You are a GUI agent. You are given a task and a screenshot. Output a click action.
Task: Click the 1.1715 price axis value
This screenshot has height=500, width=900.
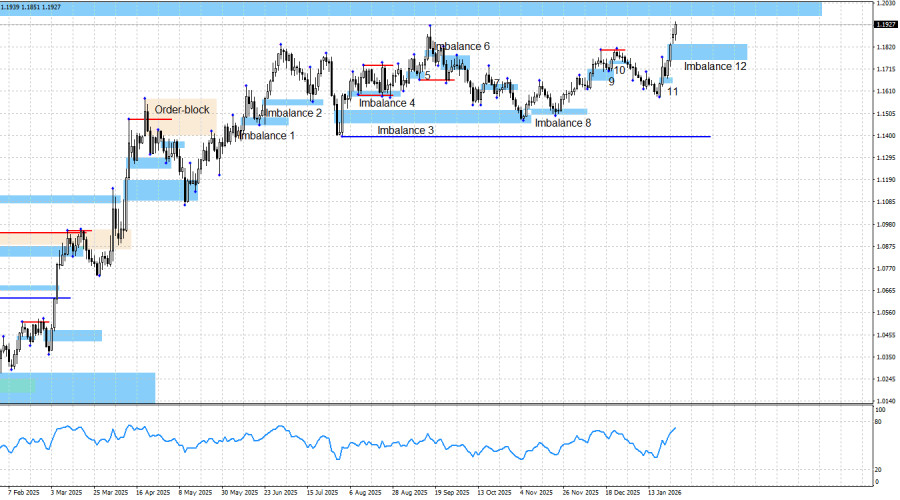(x=886, y=69)
